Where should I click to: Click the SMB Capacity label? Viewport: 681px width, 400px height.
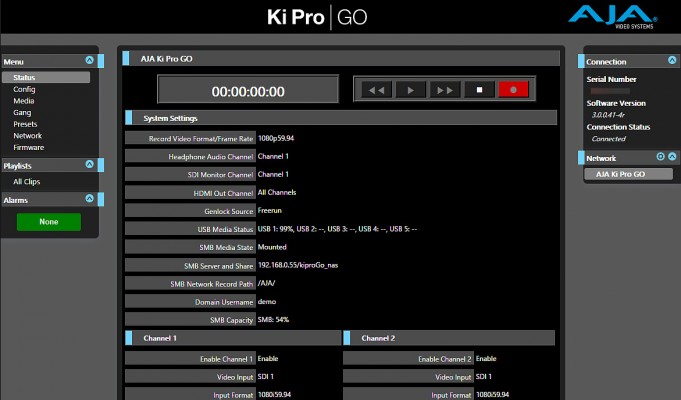click(x=191, y=320)
